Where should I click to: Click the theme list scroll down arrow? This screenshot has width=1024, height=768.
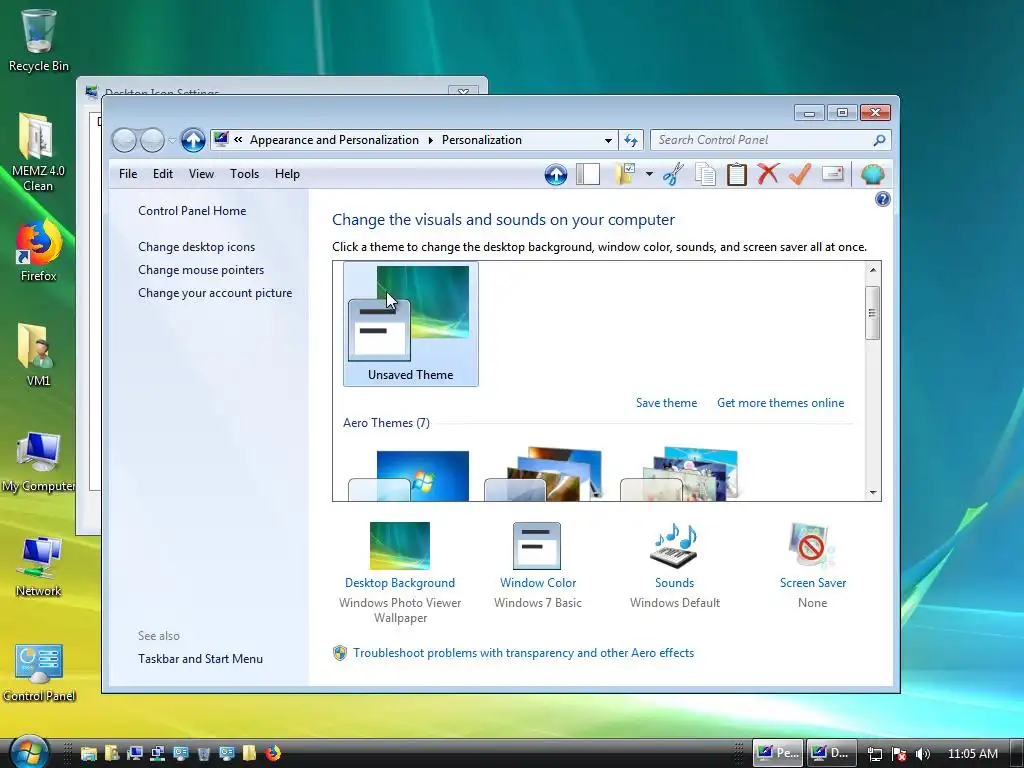click(873, 493)
